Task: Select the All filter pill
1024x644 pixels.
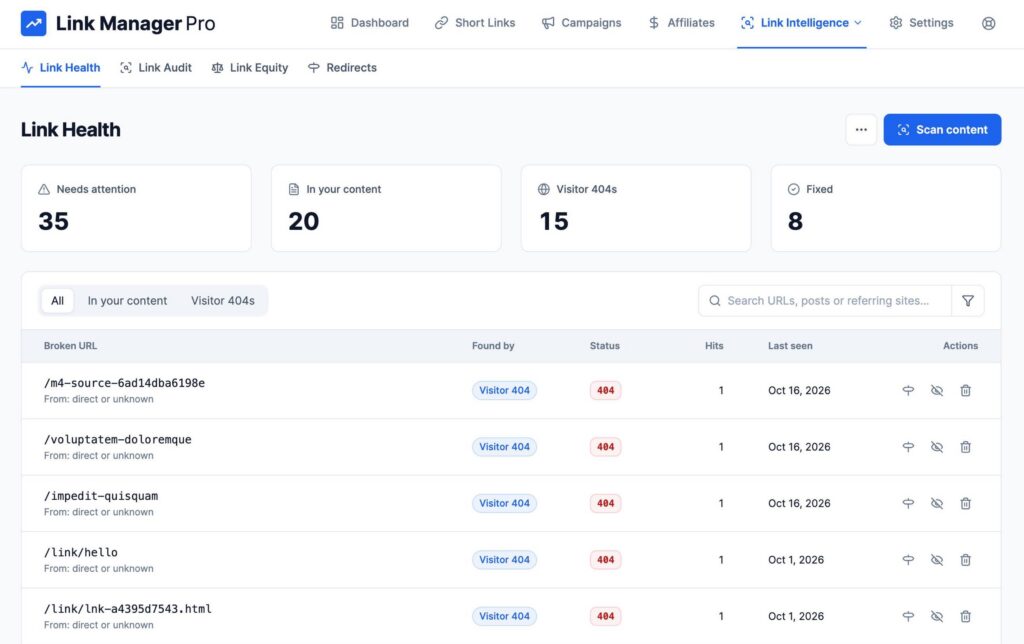Action: pos(57,300)
